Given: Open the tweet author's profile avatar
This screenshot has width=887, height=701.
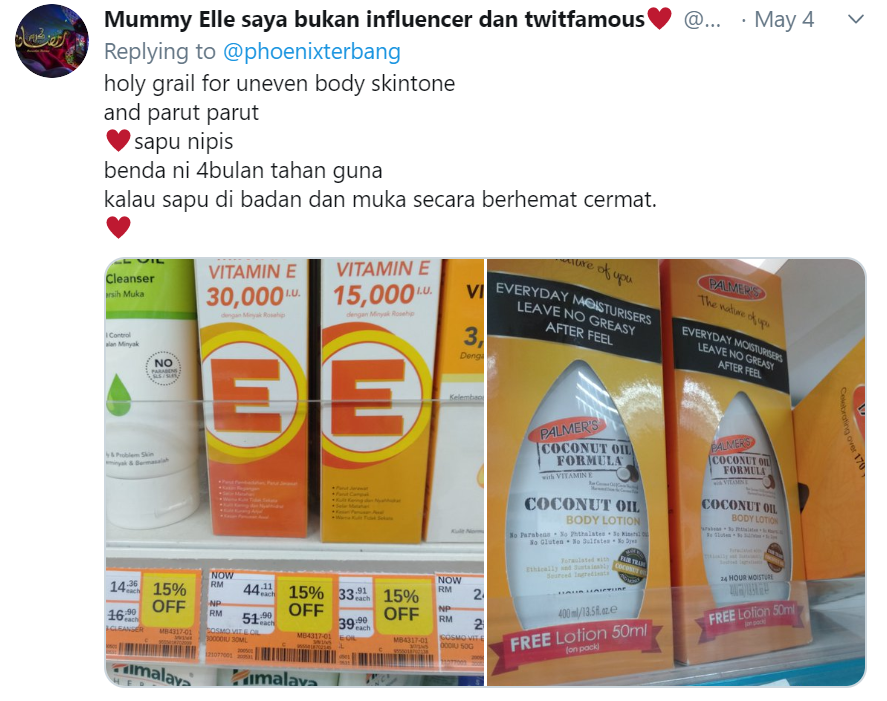Looking at the screenshot, I should coord(51,41).
